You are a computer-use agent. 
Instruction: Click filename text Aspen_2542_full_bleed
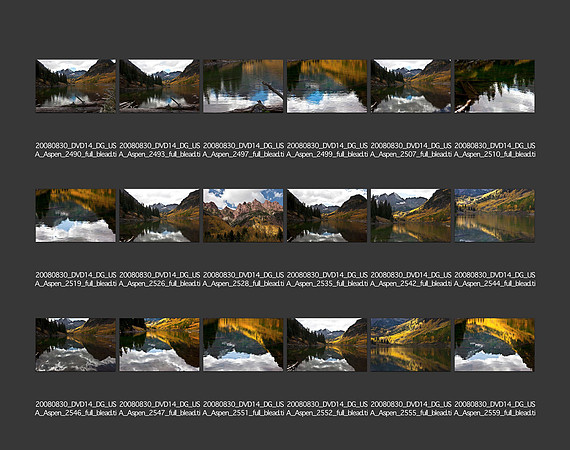(x=411, y=279)
